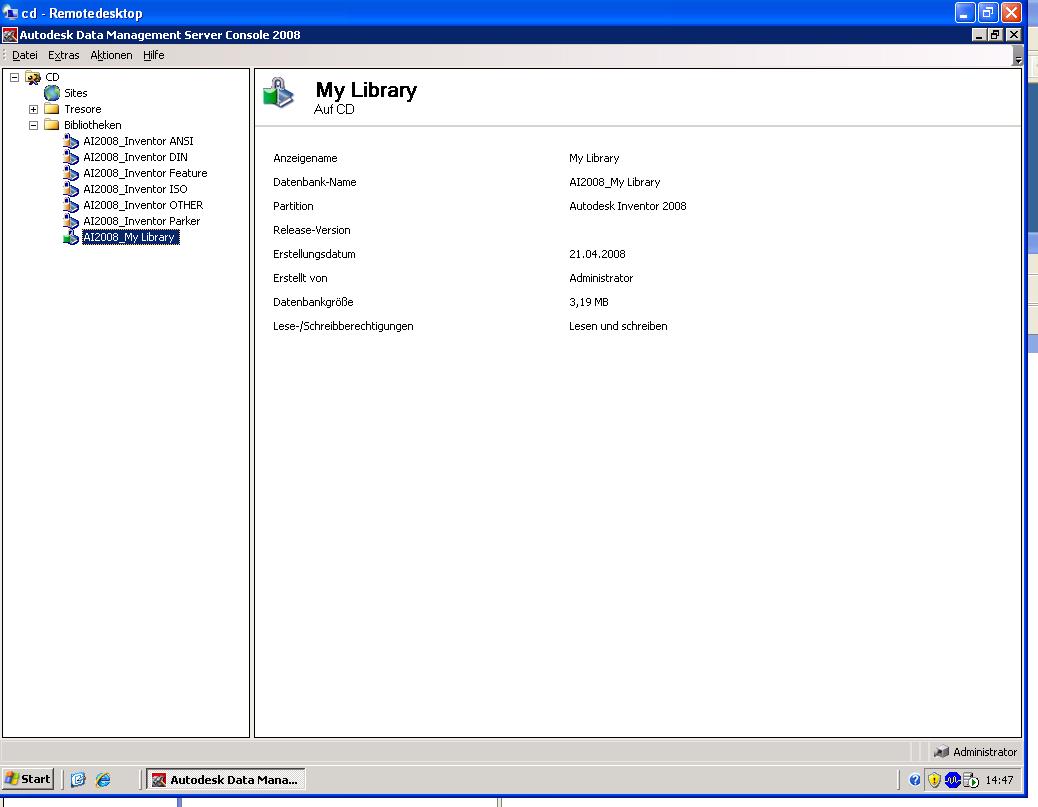This screenshot has width=1038, height=807.
Task: Click the "Autodesk Inventor 2008" partition value
Action: coord(628,206)
